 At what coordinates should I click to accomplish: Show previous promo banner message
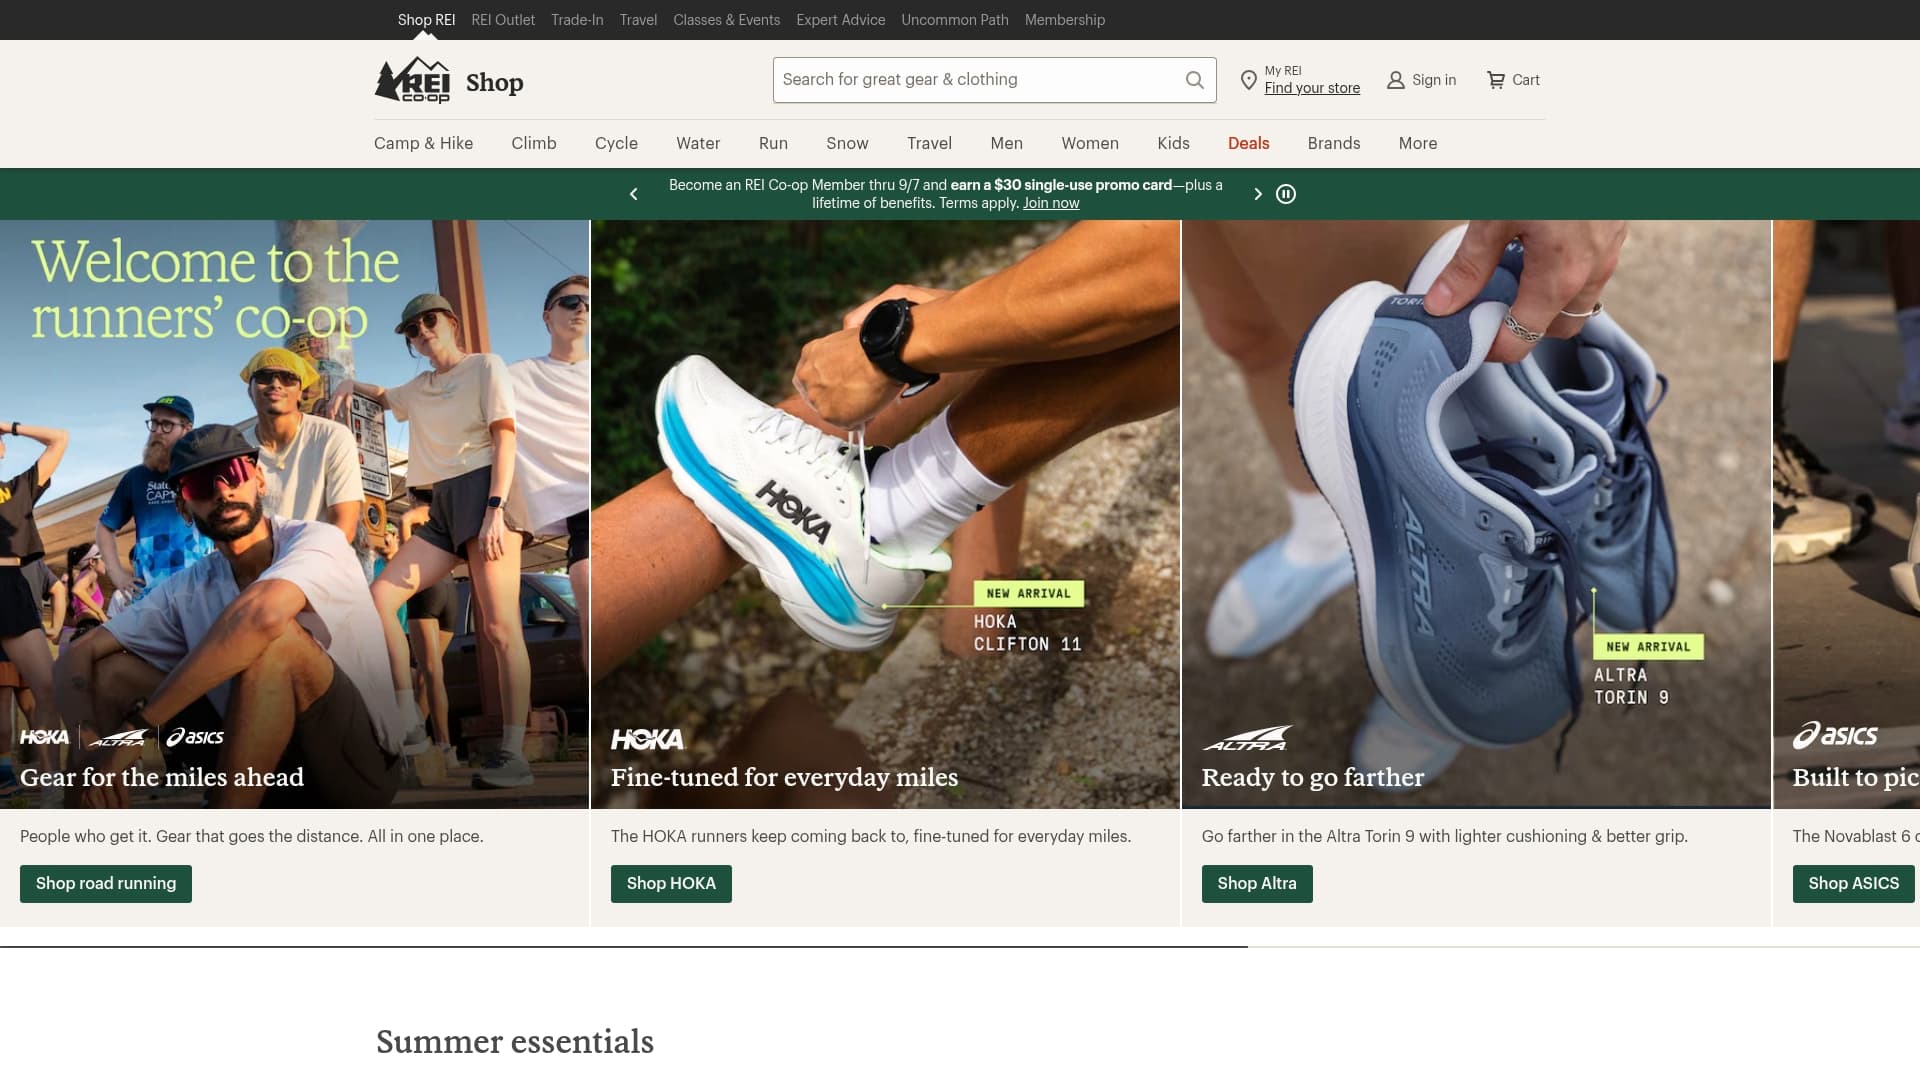coord(633,194)
